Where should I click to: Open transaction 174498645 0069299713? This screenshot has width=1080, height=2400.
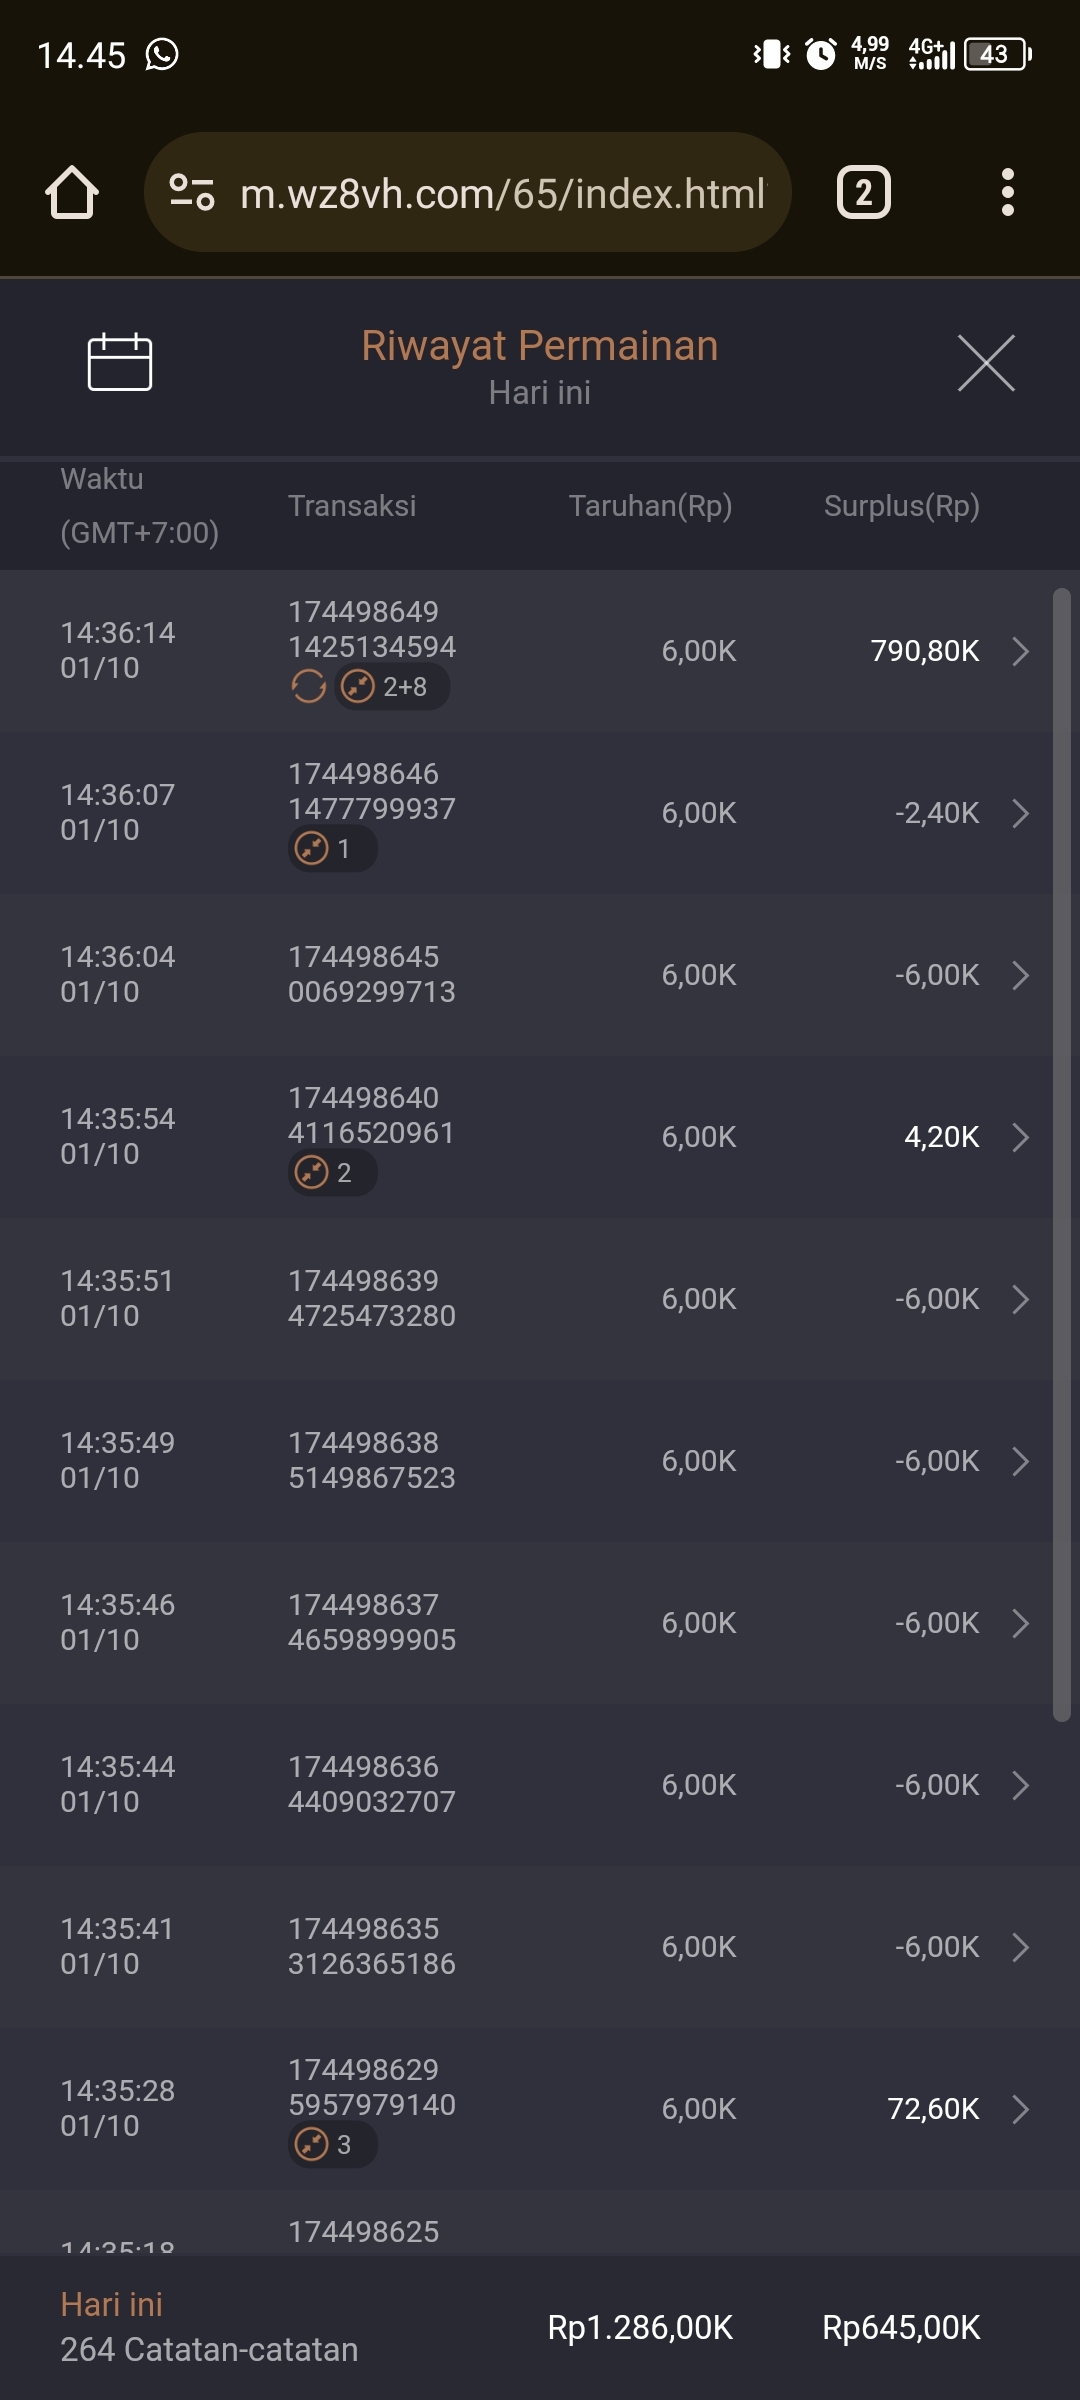pyautogui.click(x=371, y=975)
